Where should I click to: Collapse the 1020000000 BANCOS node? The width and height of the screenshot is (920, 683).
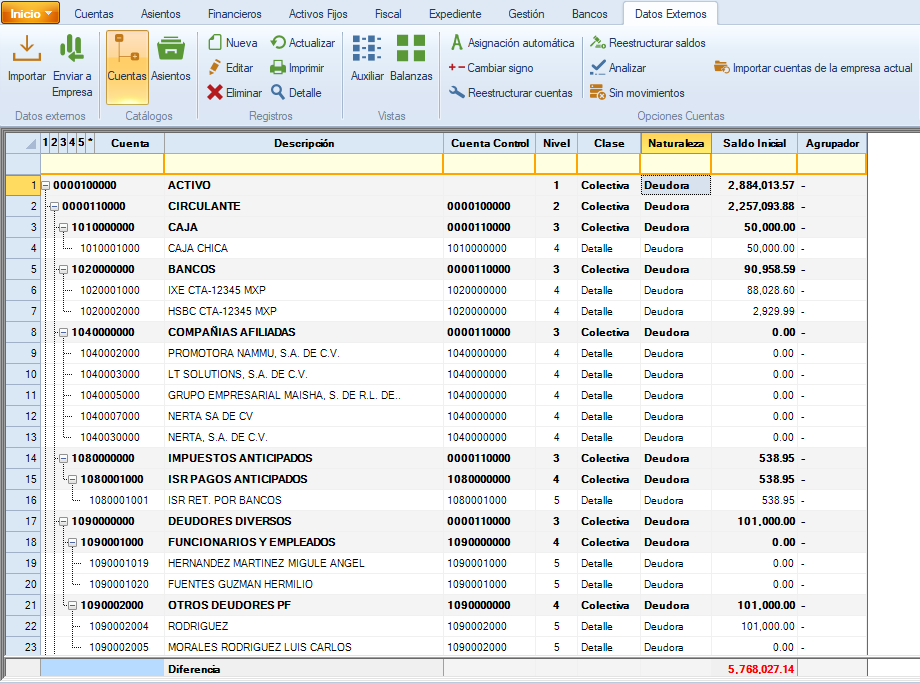[64, 270]
